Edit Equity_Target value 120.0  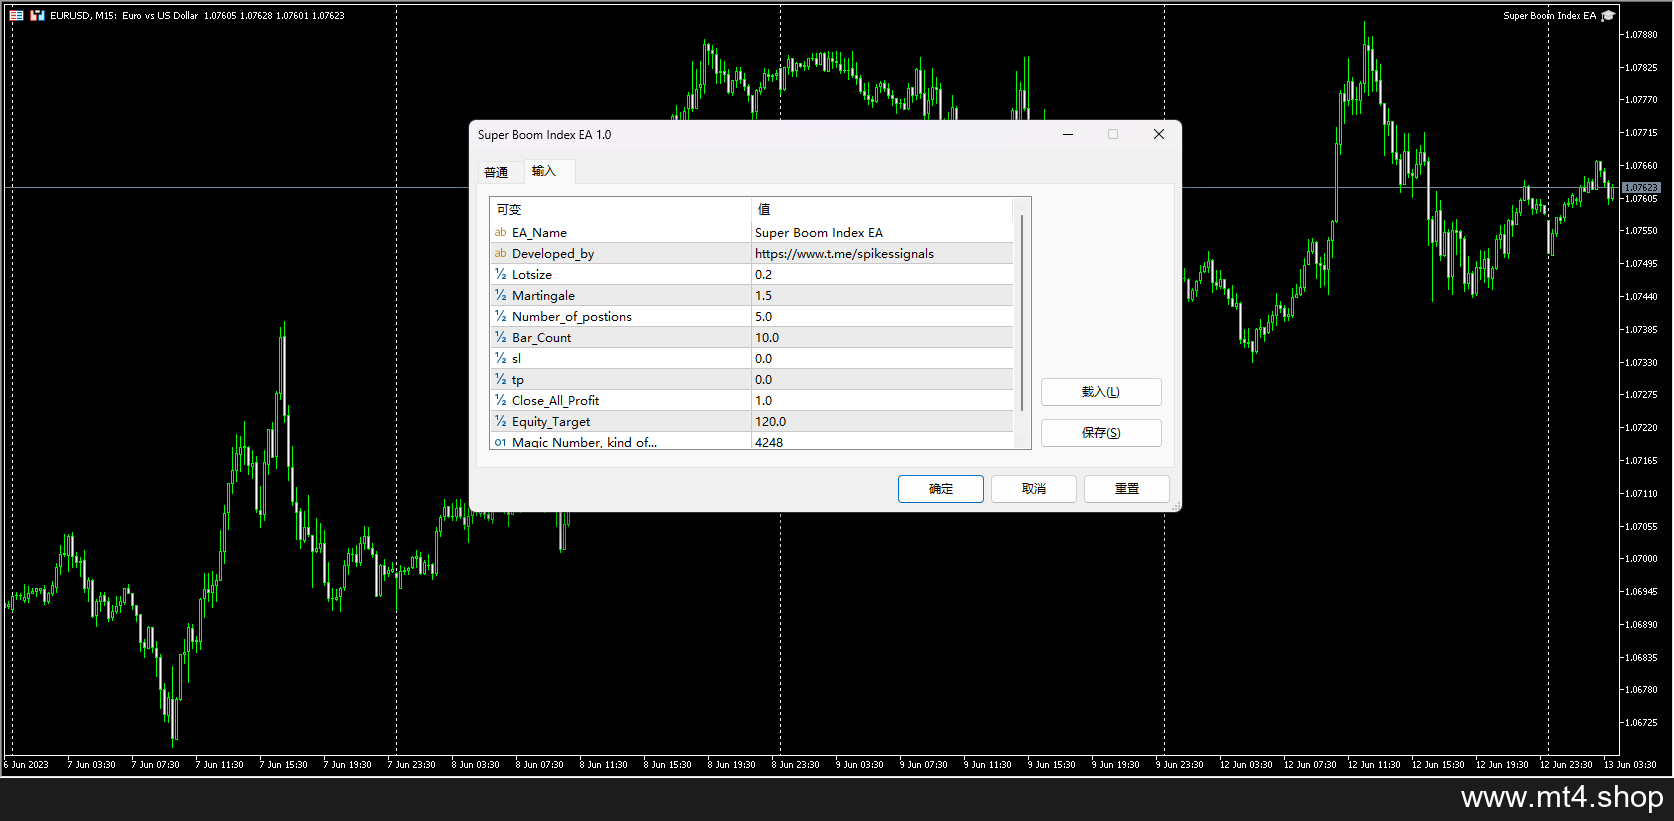(x=882, y=422)
